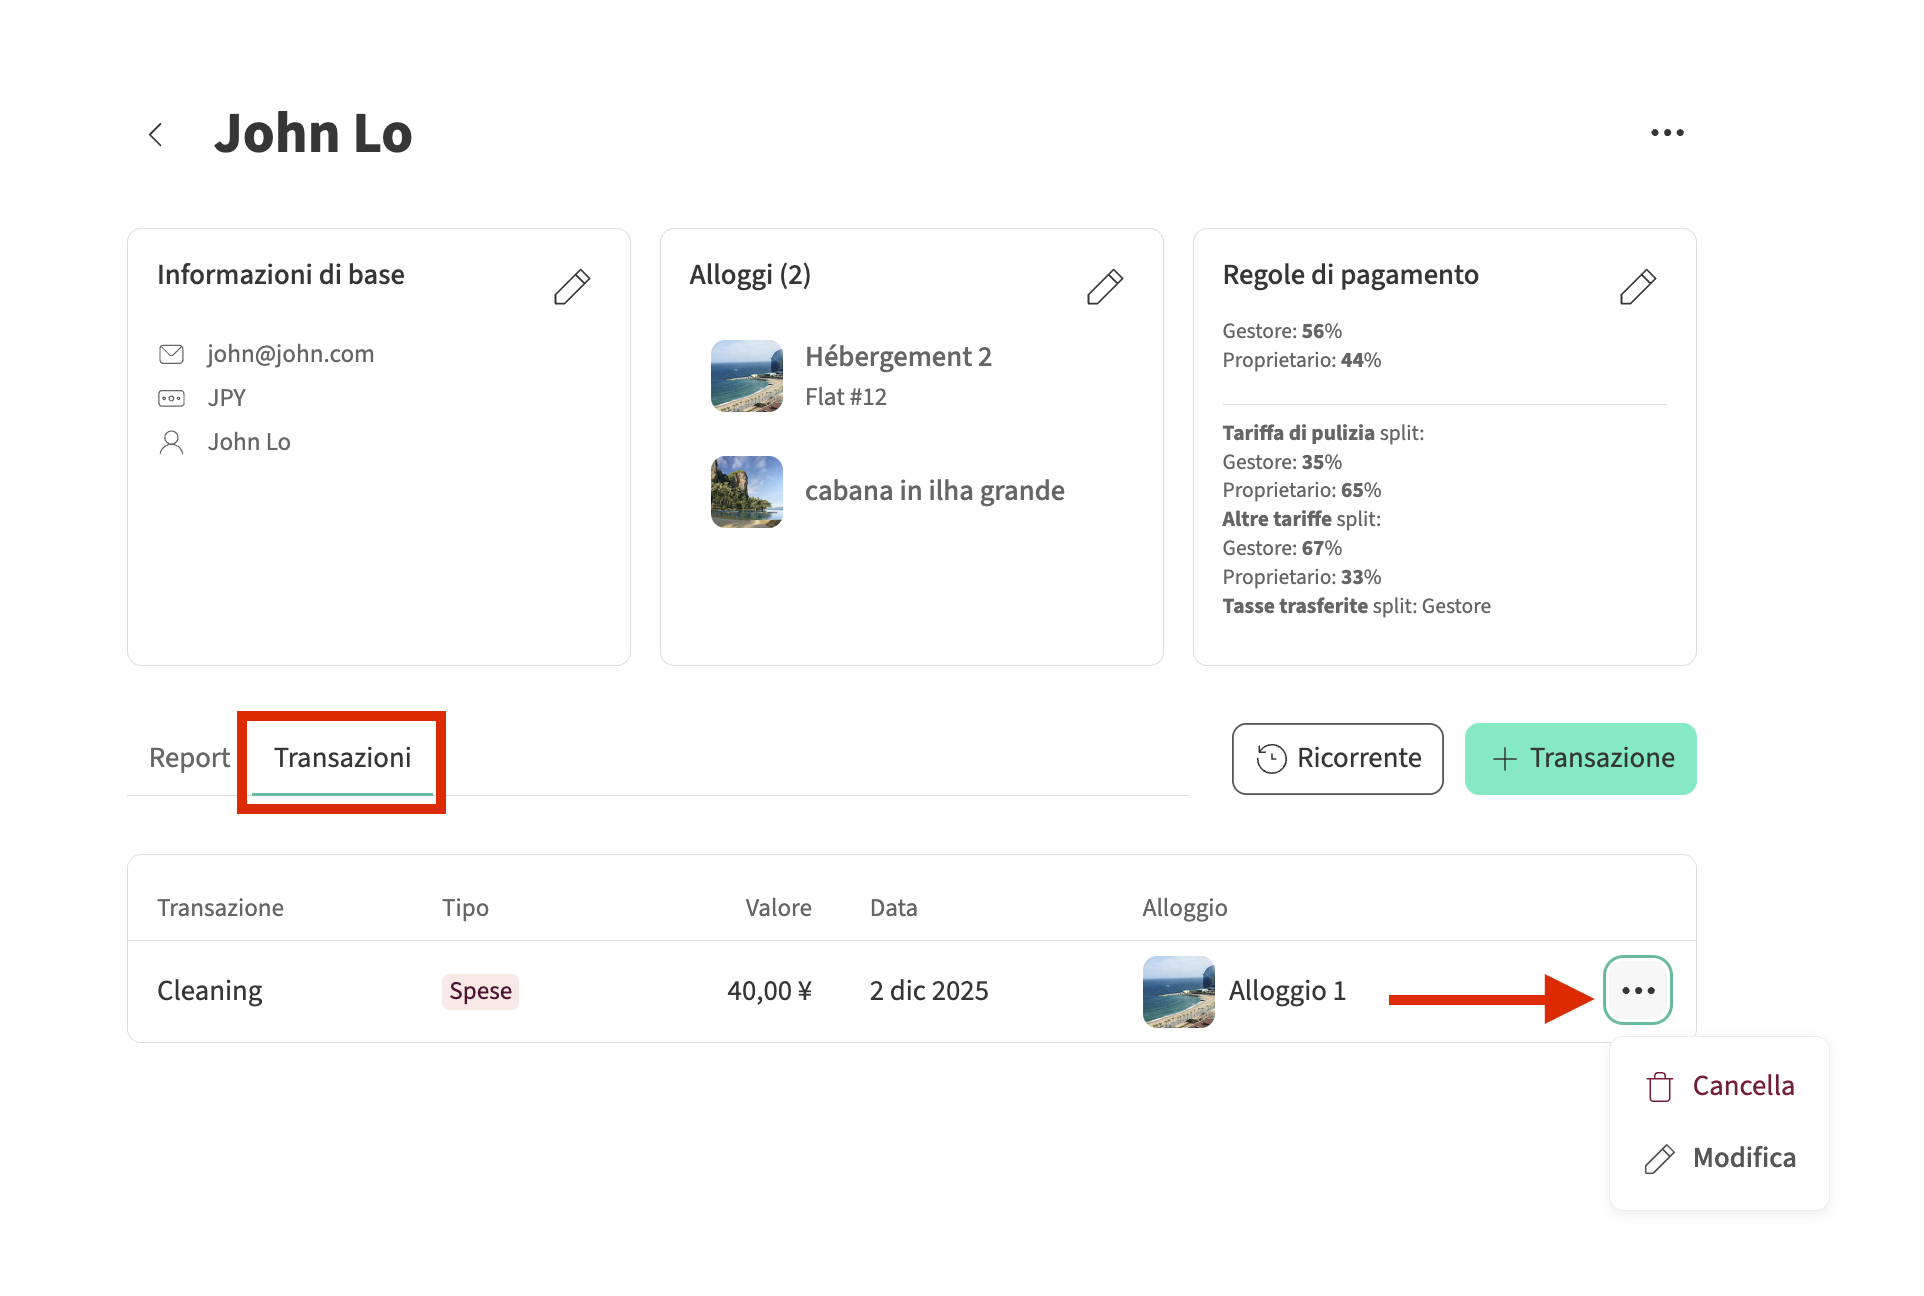The width and height of the screenshot is (1924, 1296).
Task: Edit Regole di pagamento with pencil icon
Action: point(1638,287)
